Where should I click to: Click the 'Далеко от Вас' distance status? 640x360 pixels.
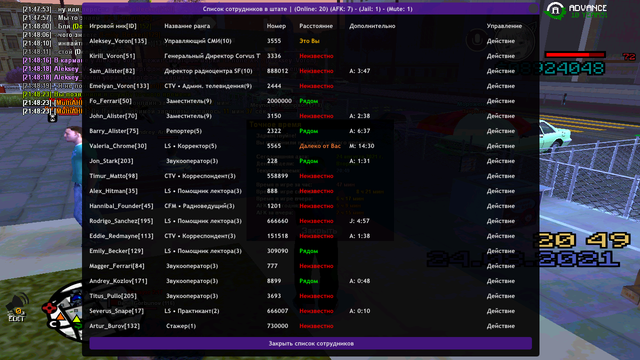click(x=320, y=146)
